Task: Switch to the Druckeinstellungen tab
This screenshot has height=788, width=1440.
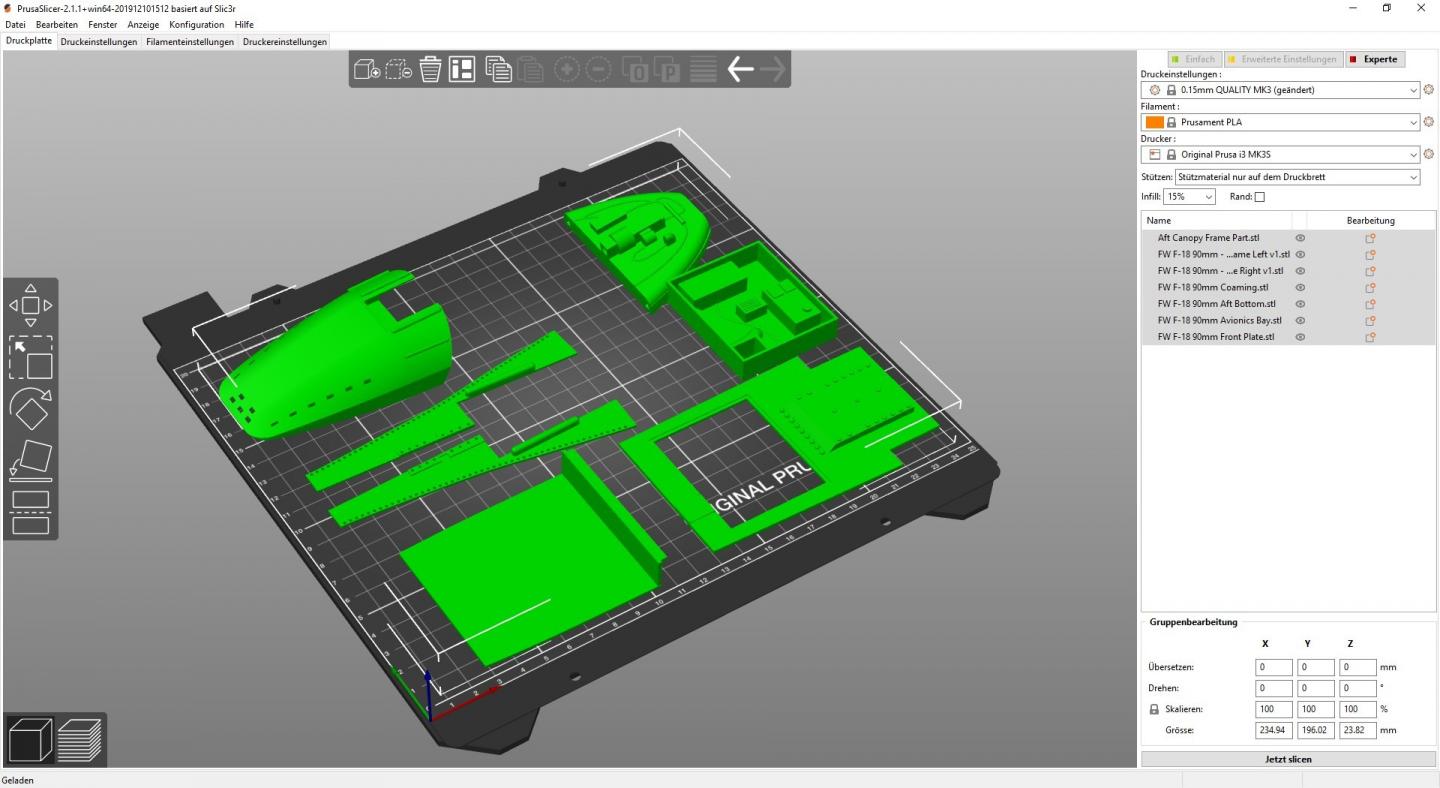Action: 99,42
